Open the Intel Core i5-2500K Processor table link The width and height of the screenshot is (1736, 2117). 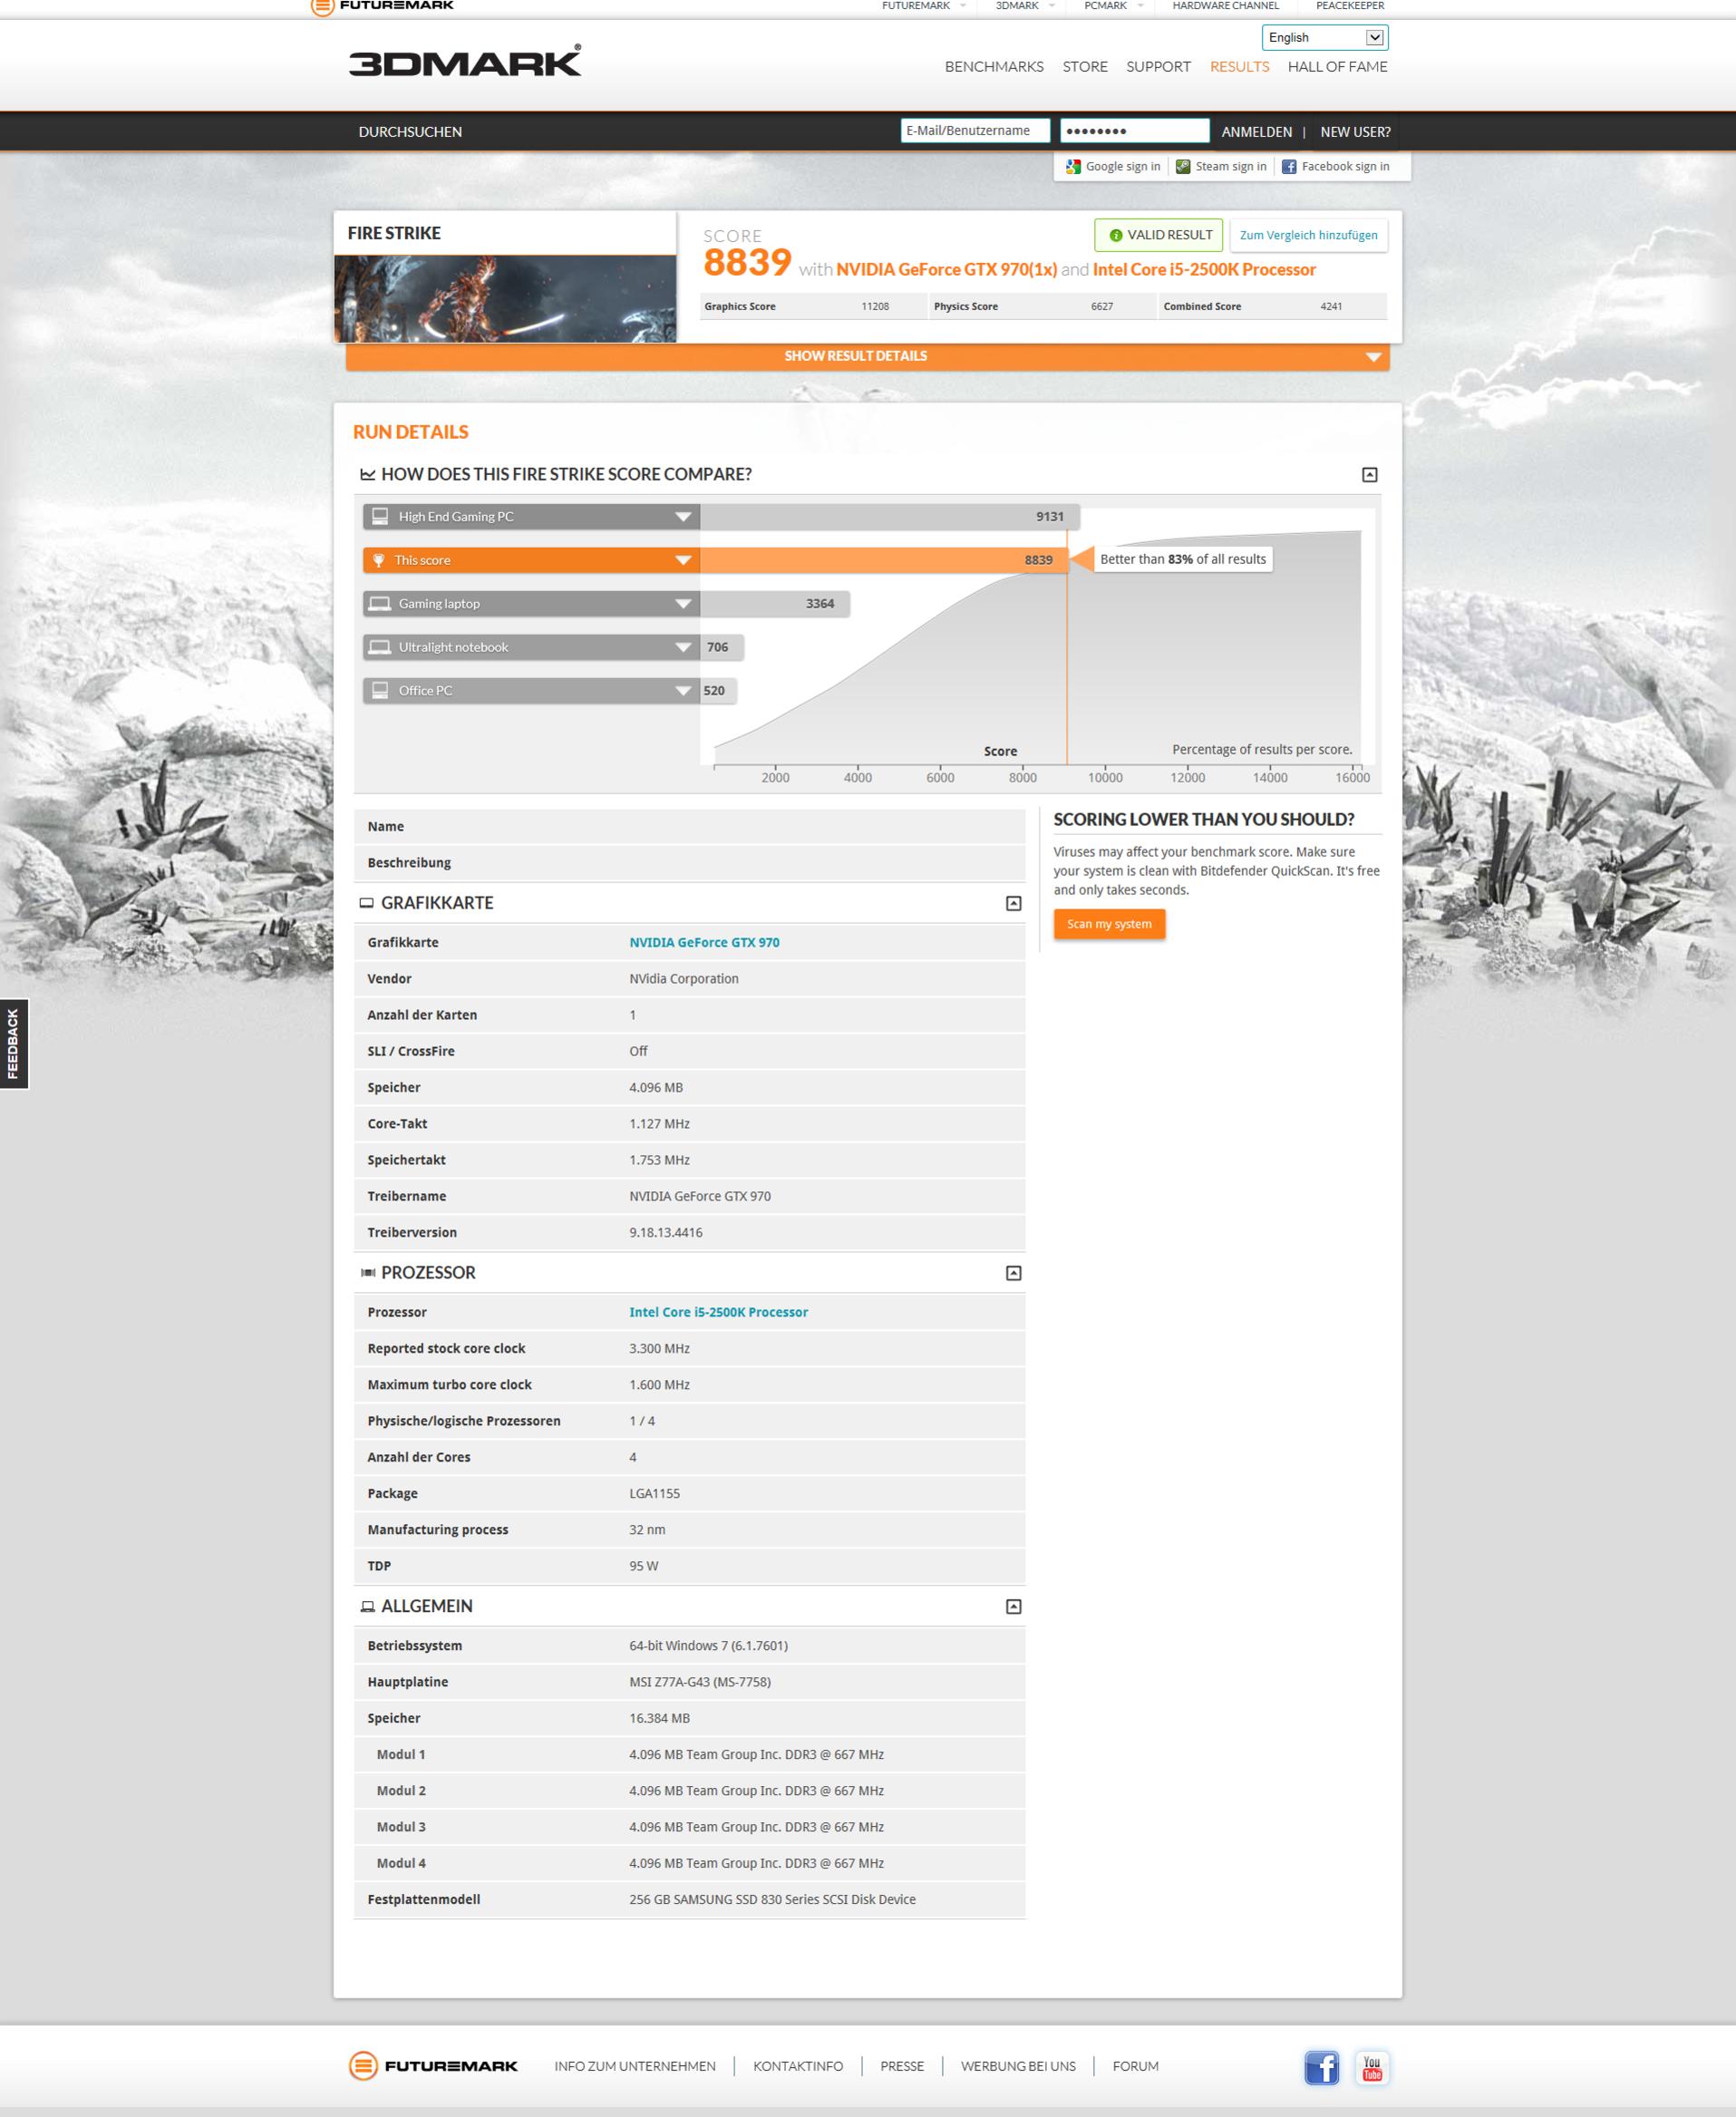[718, 1312]
